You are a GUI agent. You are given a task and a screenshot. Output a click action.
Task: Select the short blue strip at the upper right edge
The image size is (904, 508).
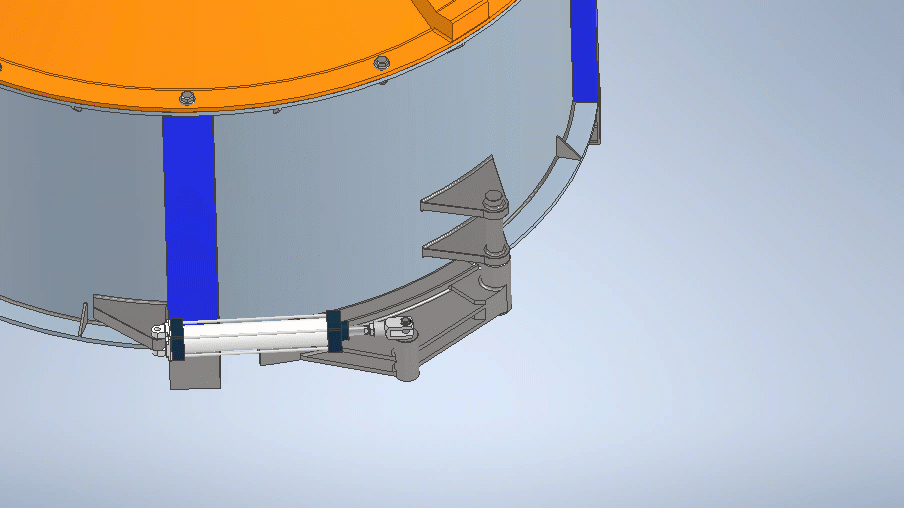pyautogui.click(x=583, y=51)
